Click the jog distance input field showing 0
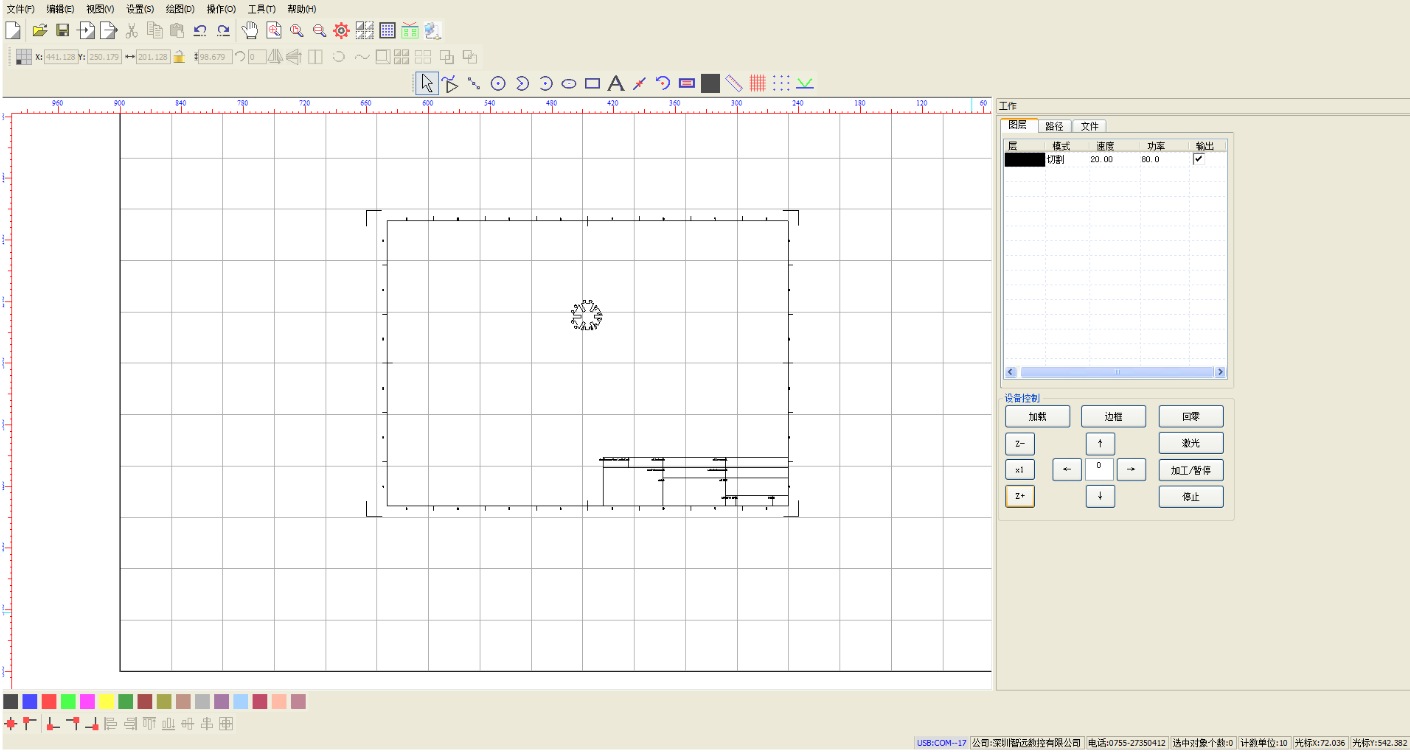 pos(1099,469)
